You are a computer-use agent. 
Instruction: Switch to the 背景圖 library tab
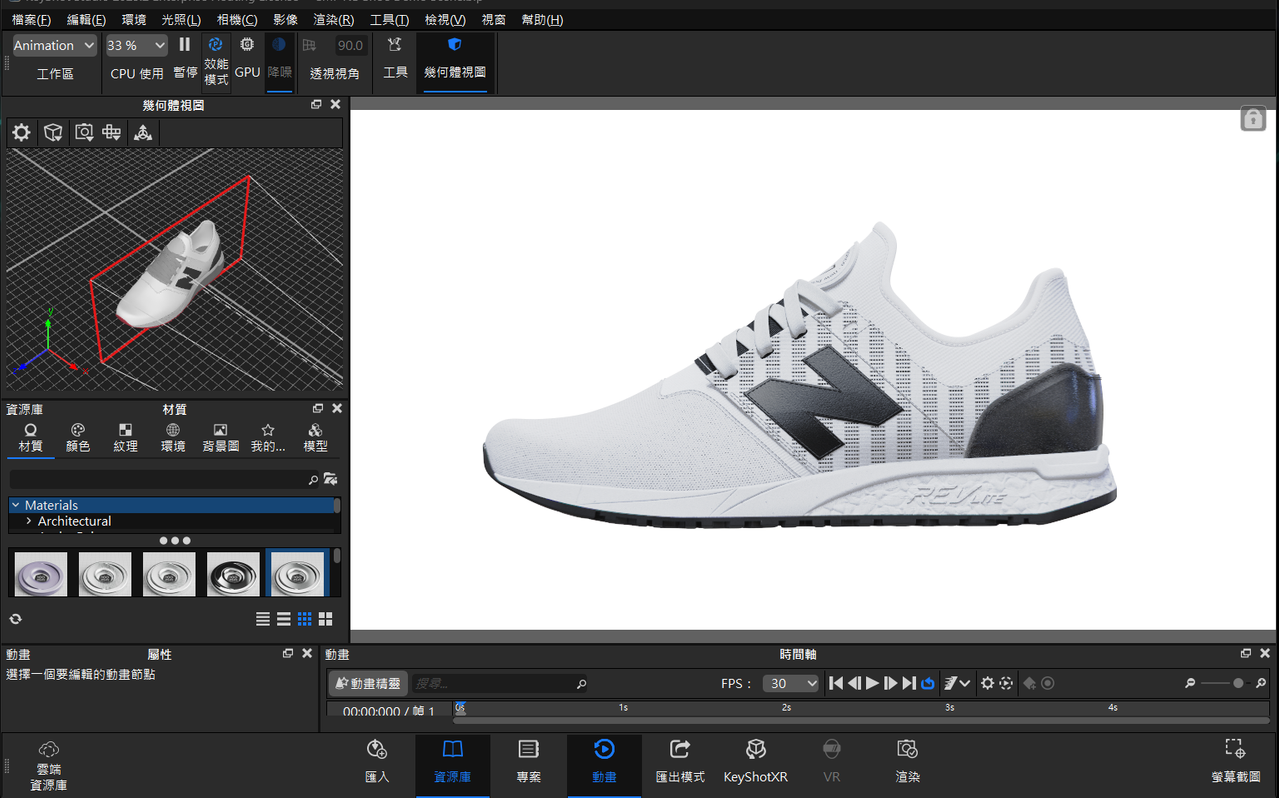coord(220,438)
